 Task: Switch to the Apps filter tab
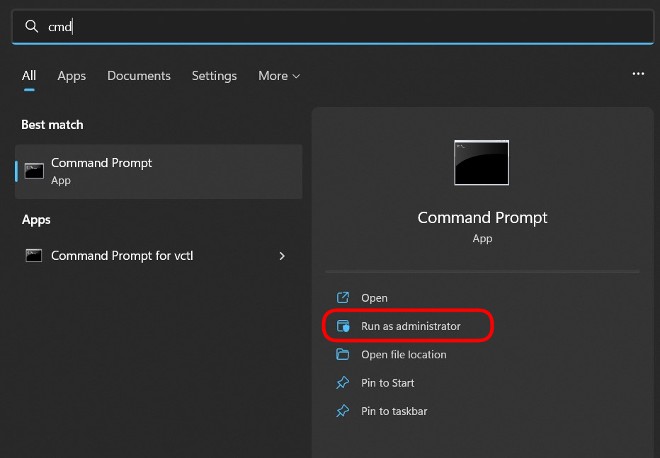(72, 76)
